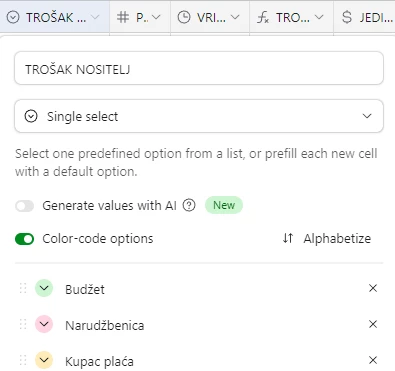Enable the Generate values with AI toggle
This screenshot has height=371, width=395.
(x=24, y=206)
